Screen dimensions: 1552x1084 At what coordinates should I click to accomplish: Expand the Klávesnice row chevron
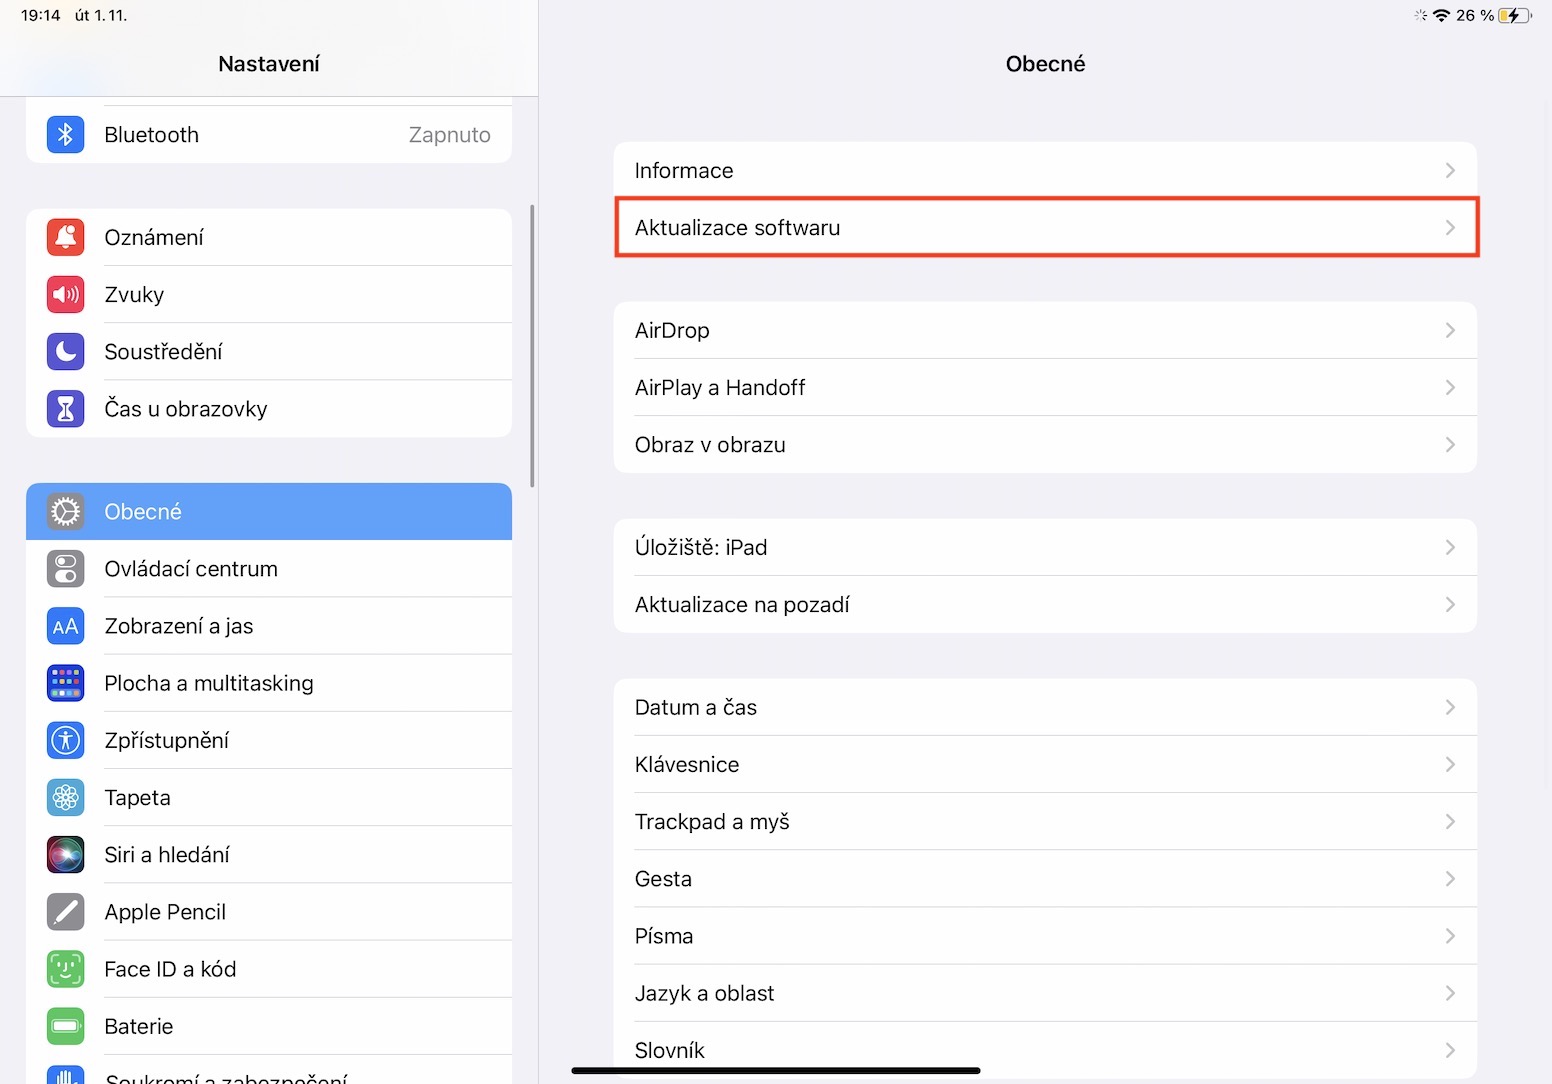pos(1450,765)
